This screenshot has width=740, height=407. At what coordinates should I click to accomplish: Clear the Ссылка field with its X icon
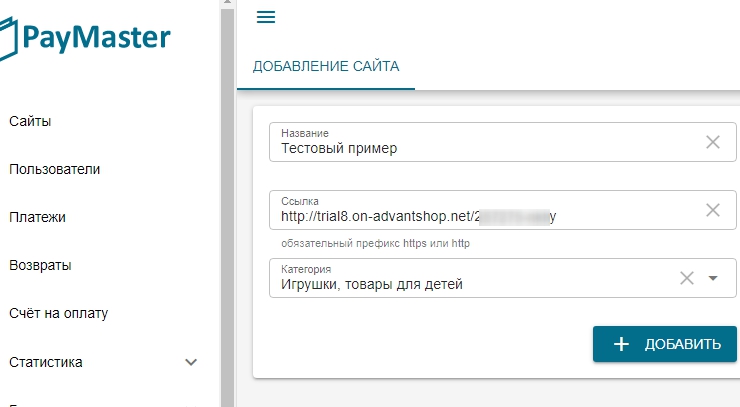click(713, 210)
